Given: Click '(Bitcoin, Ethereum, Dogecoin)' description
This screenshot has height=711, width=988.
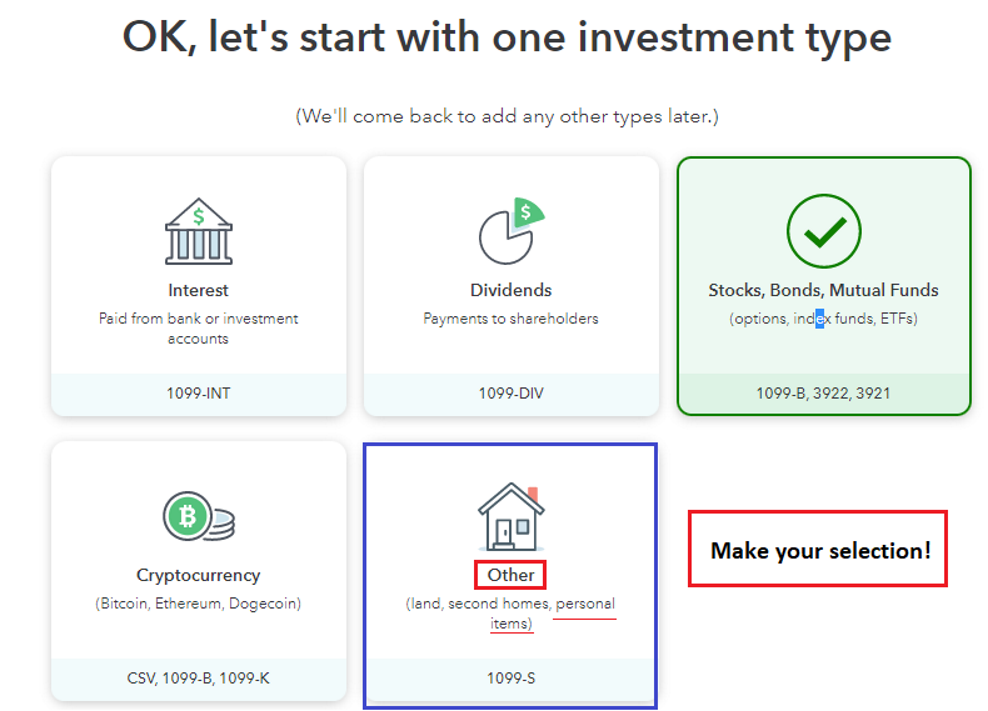Looking at the screenshot, I should tap(198, 603).
